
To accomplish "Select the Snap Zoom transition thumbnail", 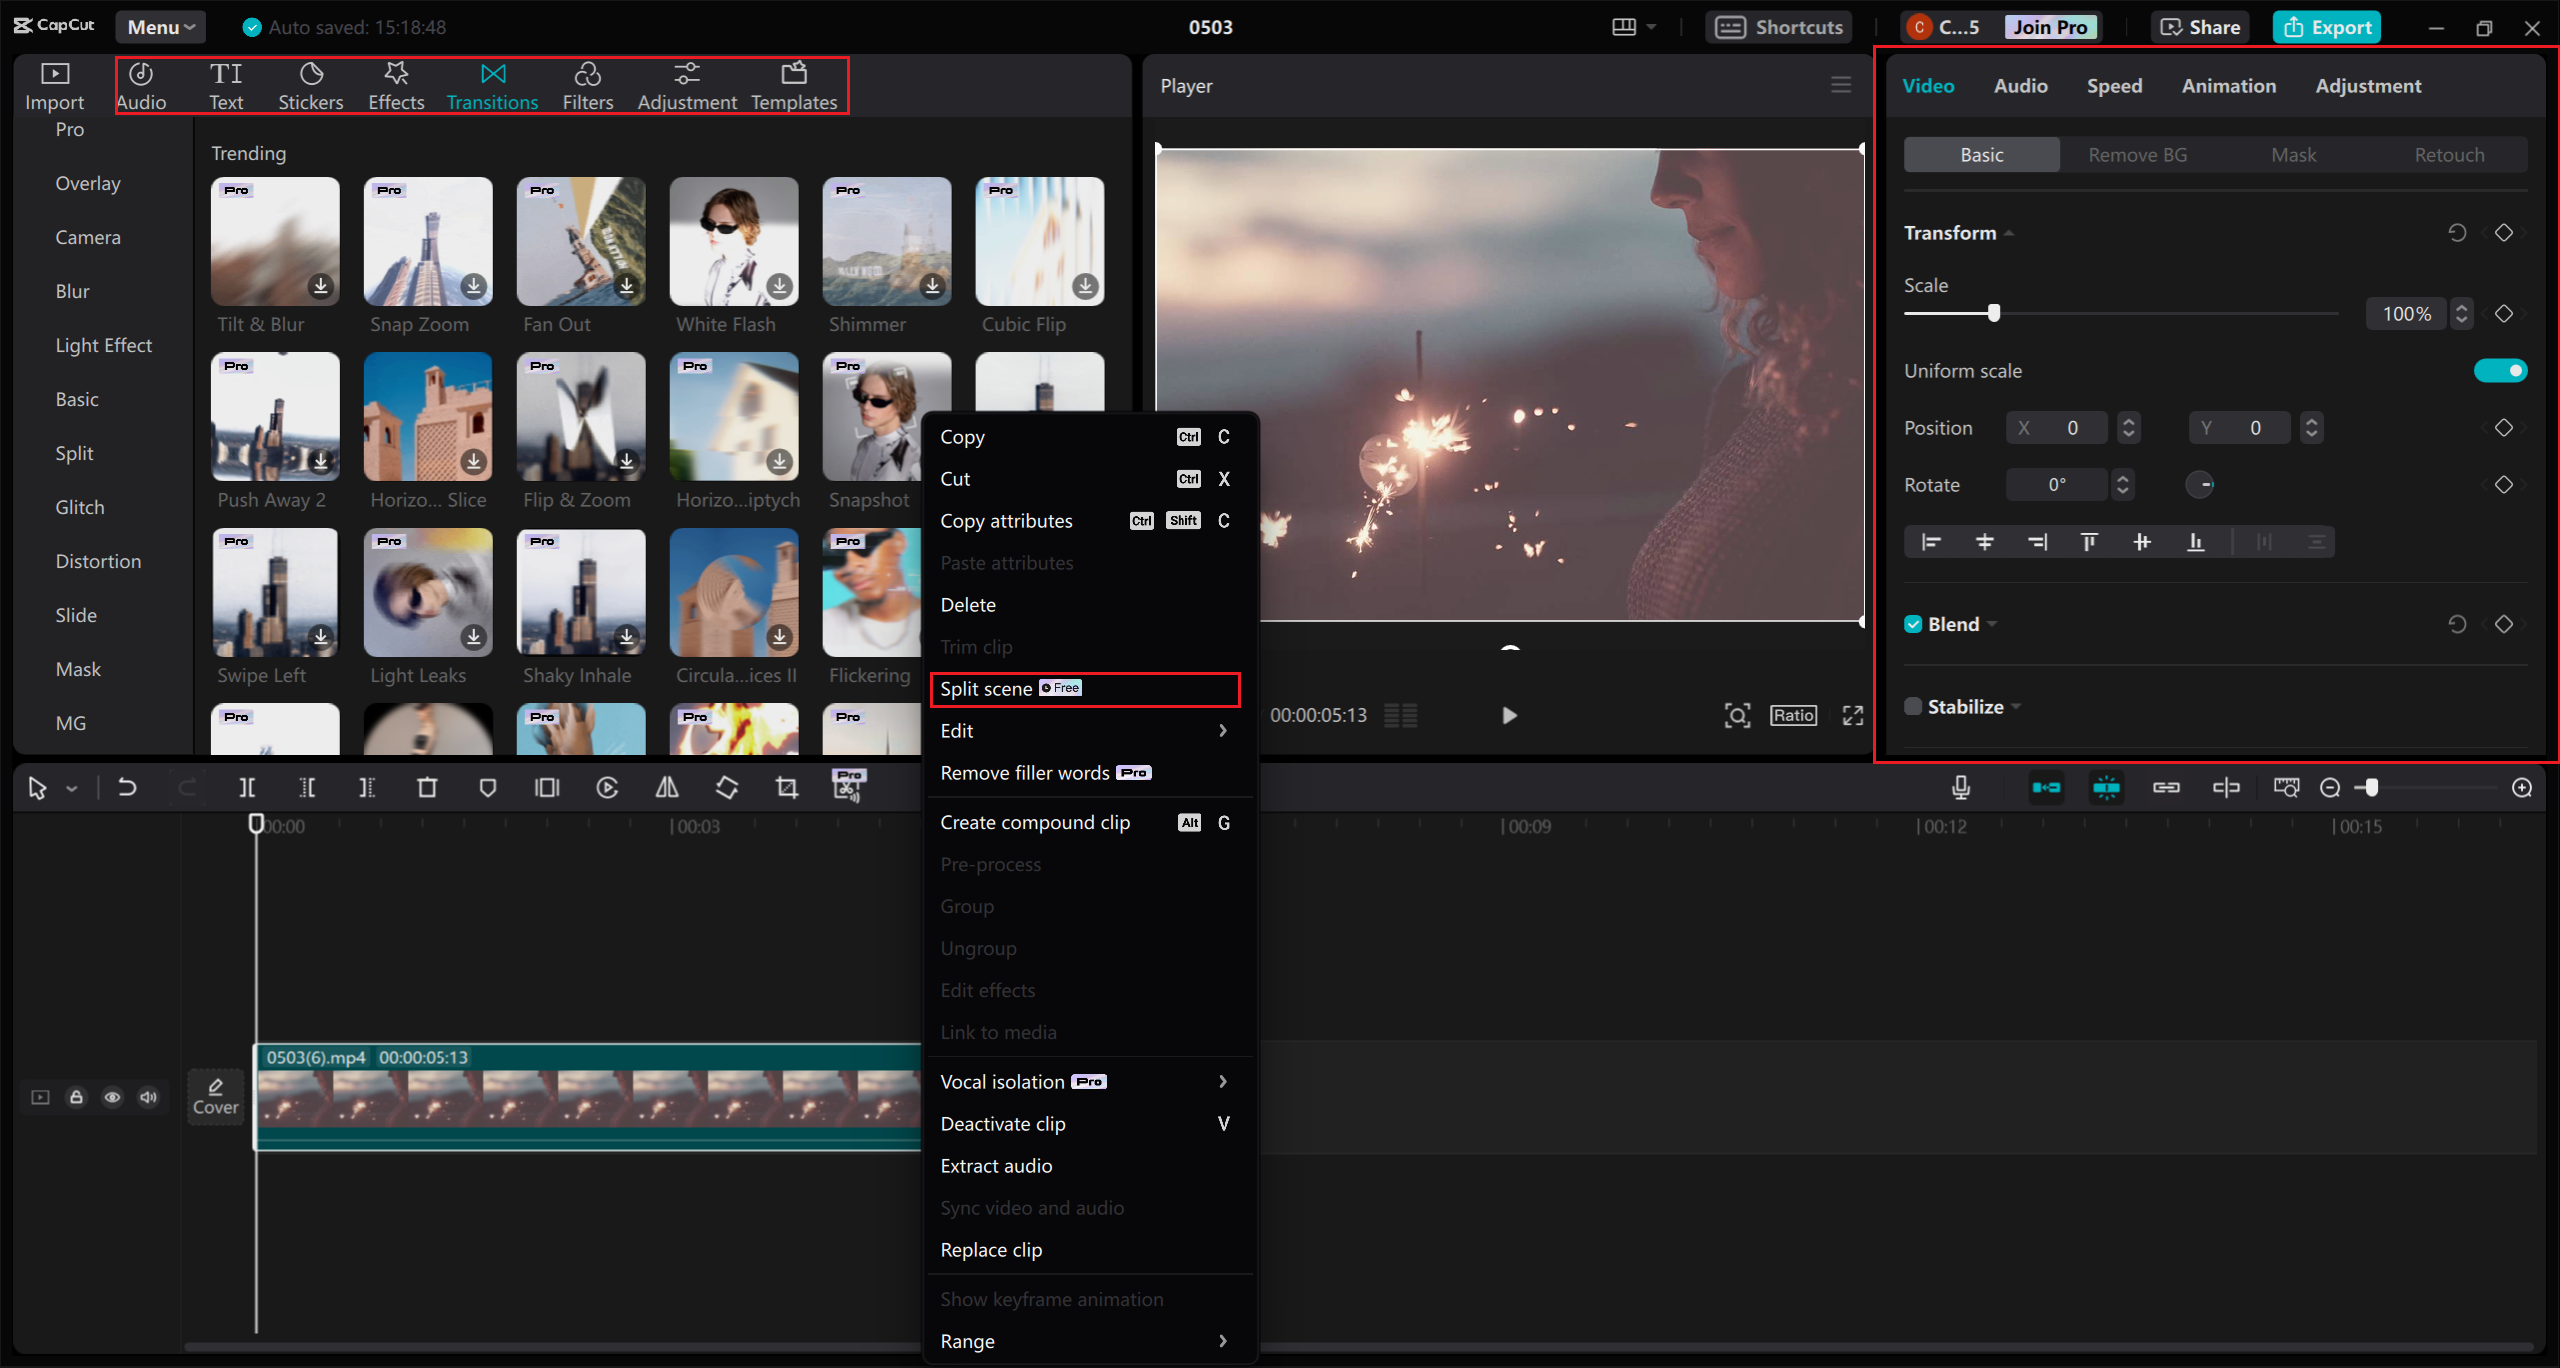I will pos(427,240).
